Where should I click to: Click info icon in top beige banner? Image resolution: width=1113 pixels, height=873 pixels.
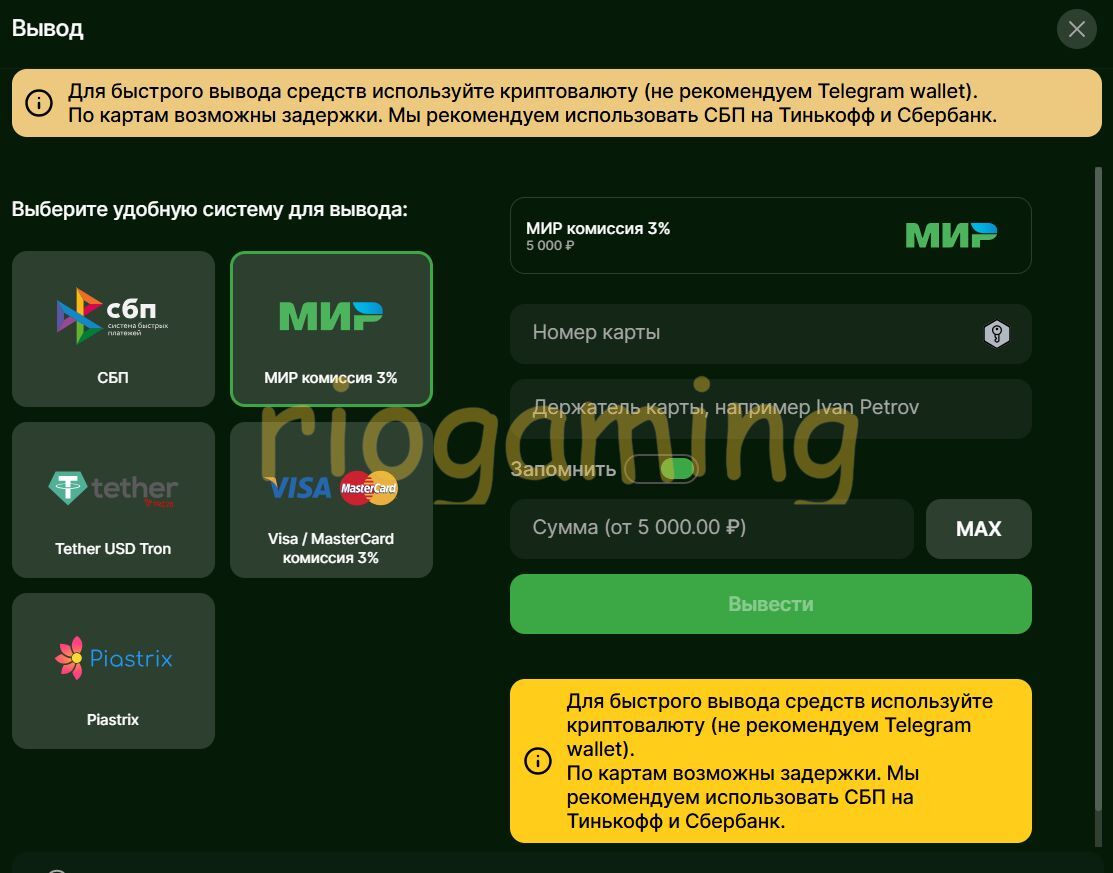click(39, 103)
